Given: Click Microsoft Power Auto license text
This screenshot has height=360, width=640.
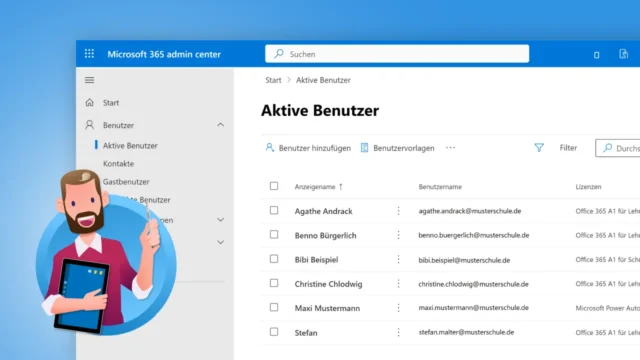Looking at the screenshot, I should [607, 308].
